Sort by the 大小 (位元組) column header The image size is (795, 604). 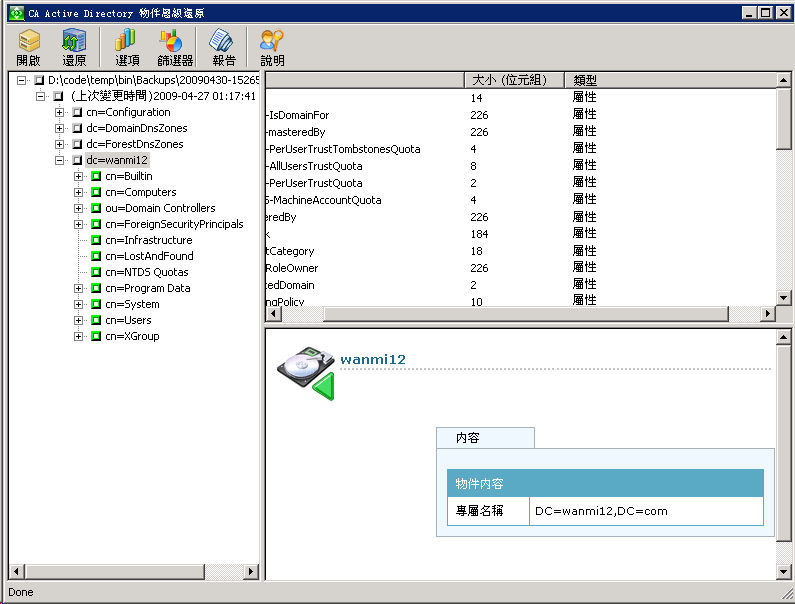tap(512, 80)
